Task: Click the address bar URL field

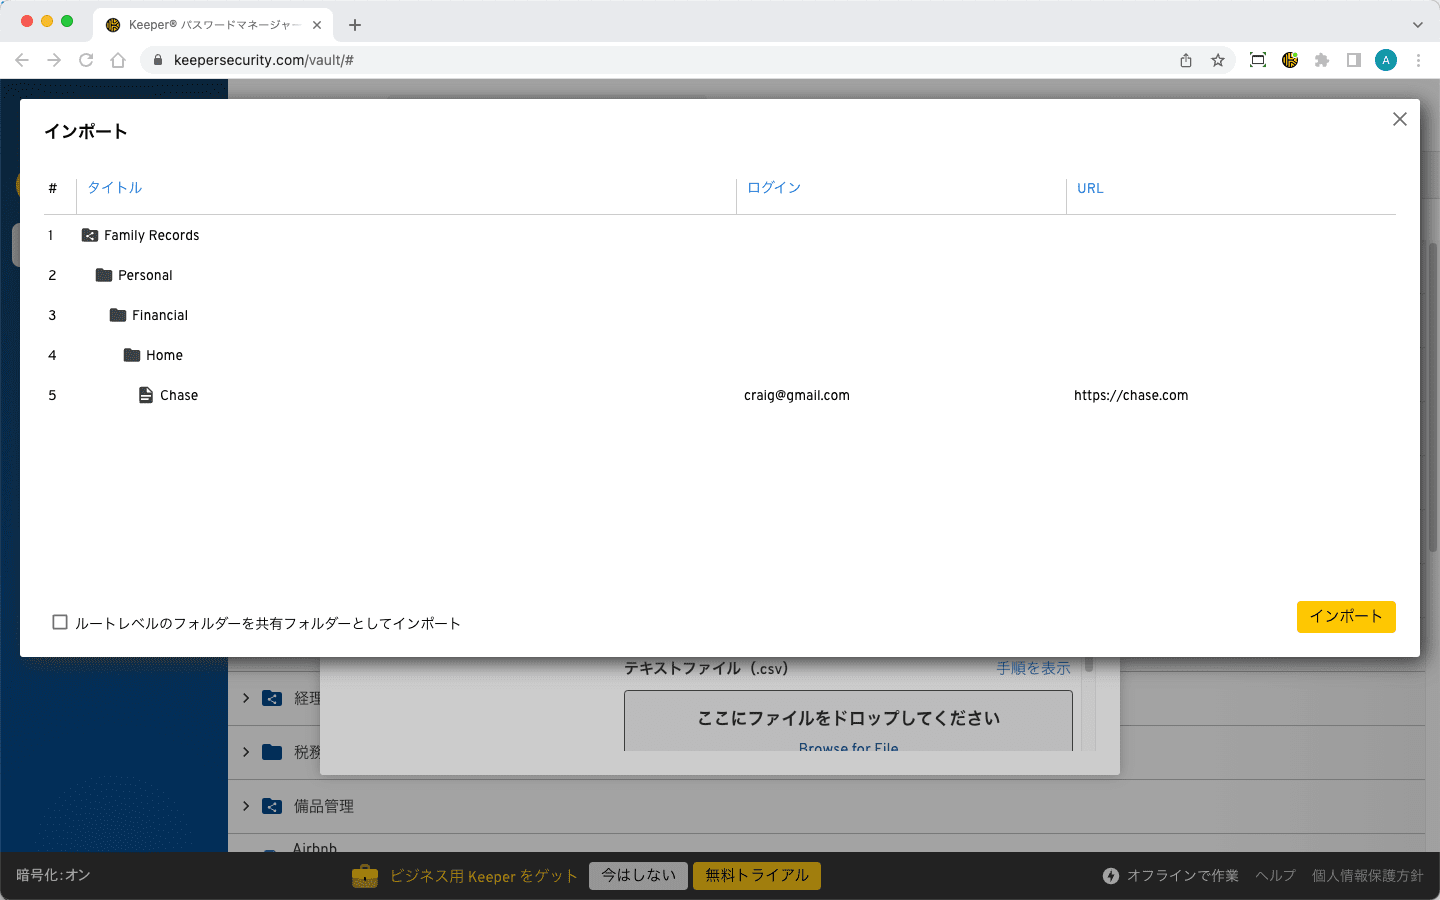Action: pyautogui.click(x=600, y=60)
